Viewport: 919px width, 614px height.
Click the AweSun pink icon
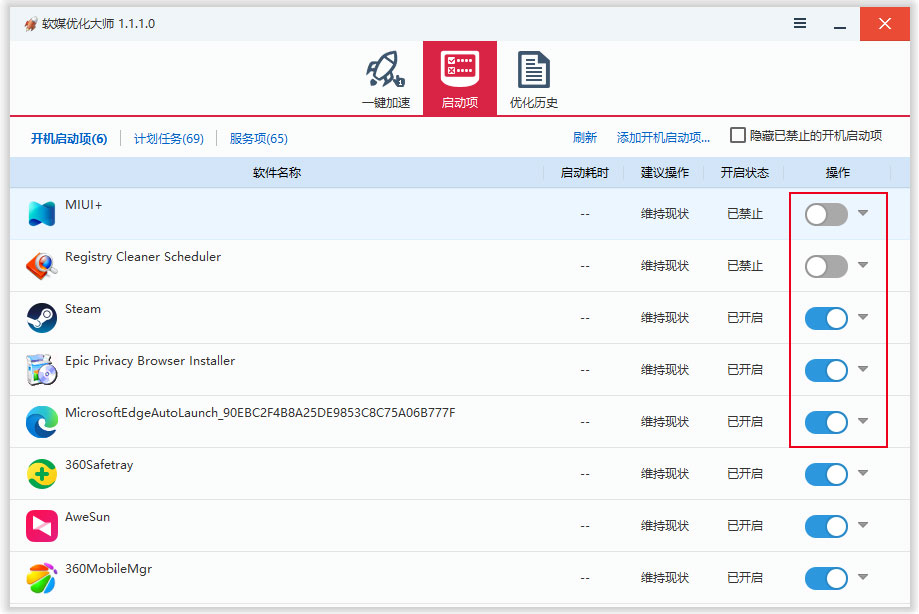[42, 526]
